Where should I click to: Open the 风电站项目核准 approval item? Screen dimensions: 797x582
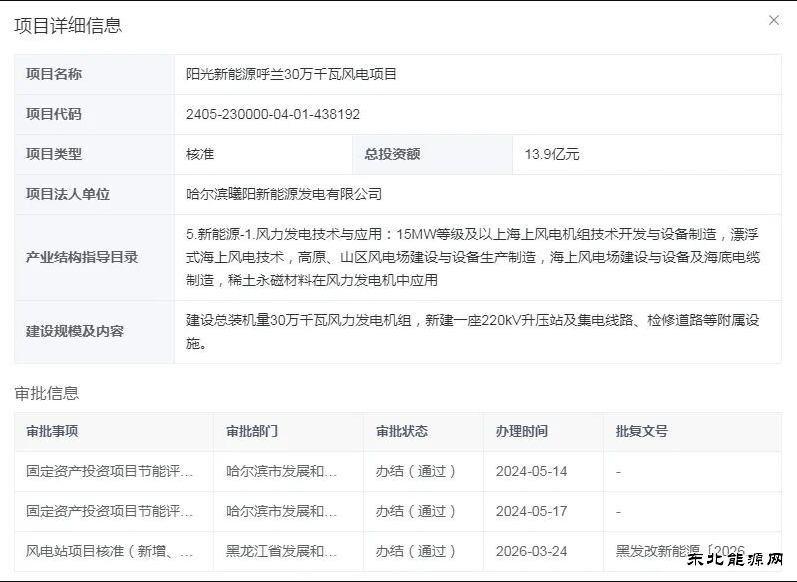point(110,551)
